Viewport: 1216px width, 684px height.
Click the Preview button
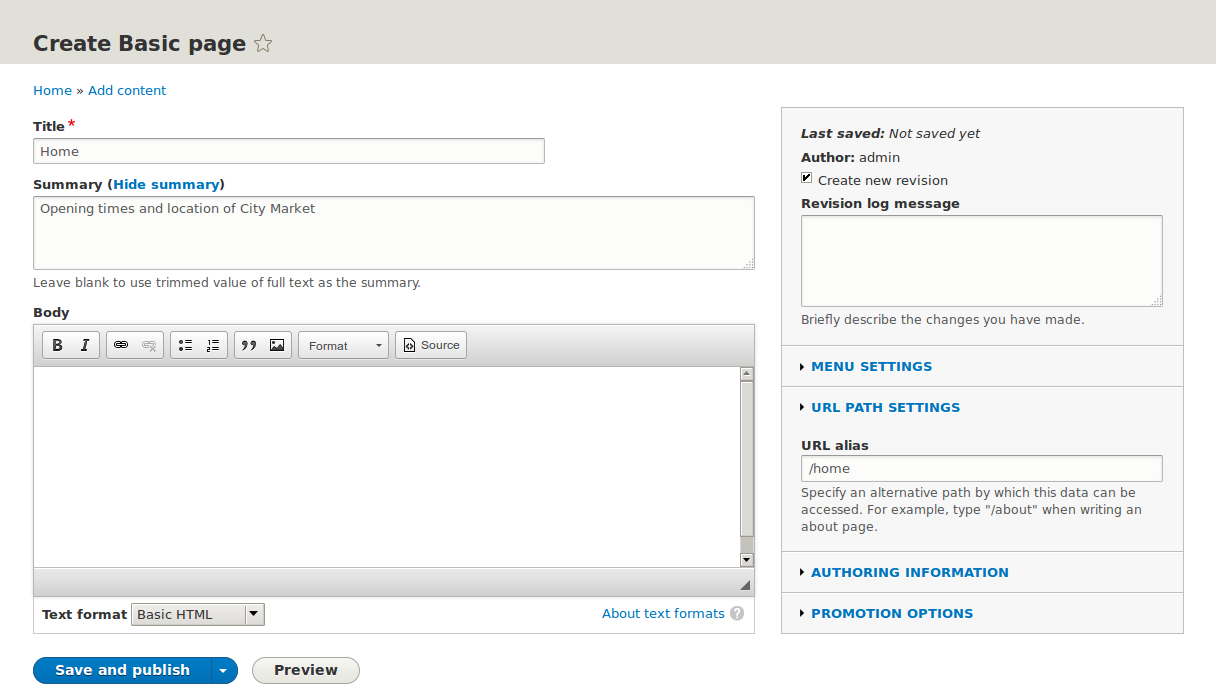coord(305,671)
